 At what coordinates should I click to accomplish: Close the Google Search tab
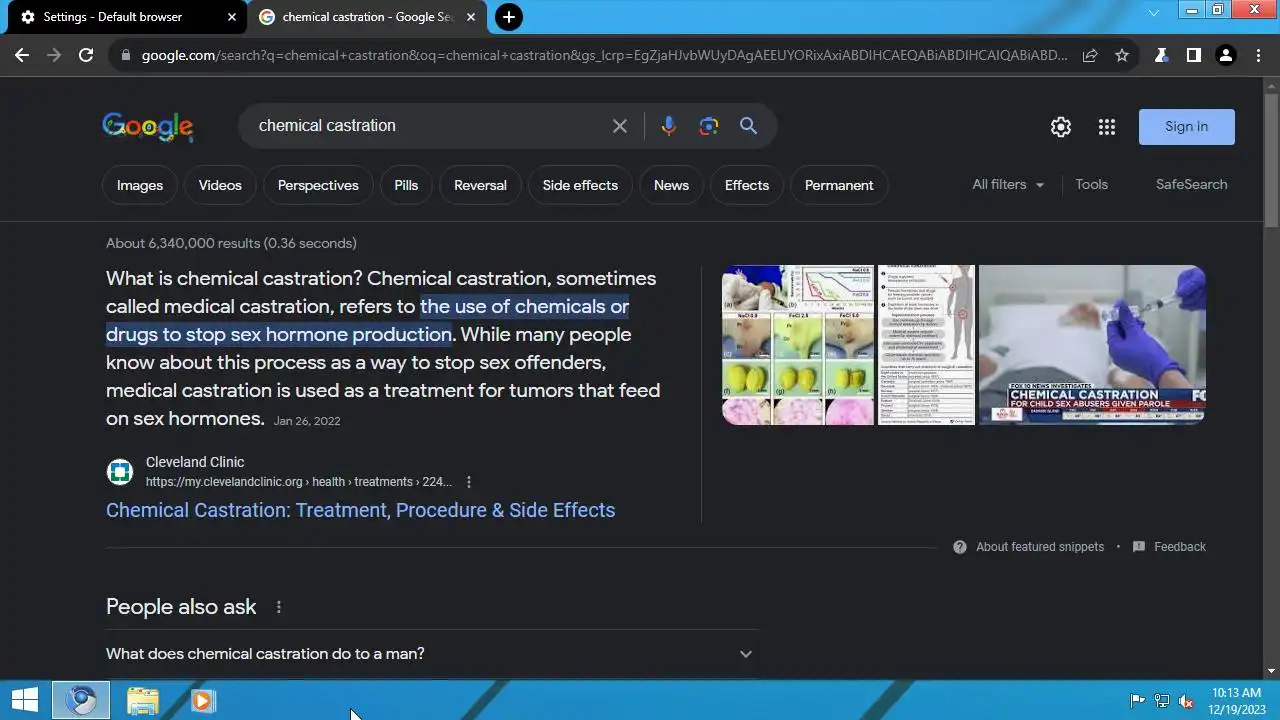[x=471, y=17]
